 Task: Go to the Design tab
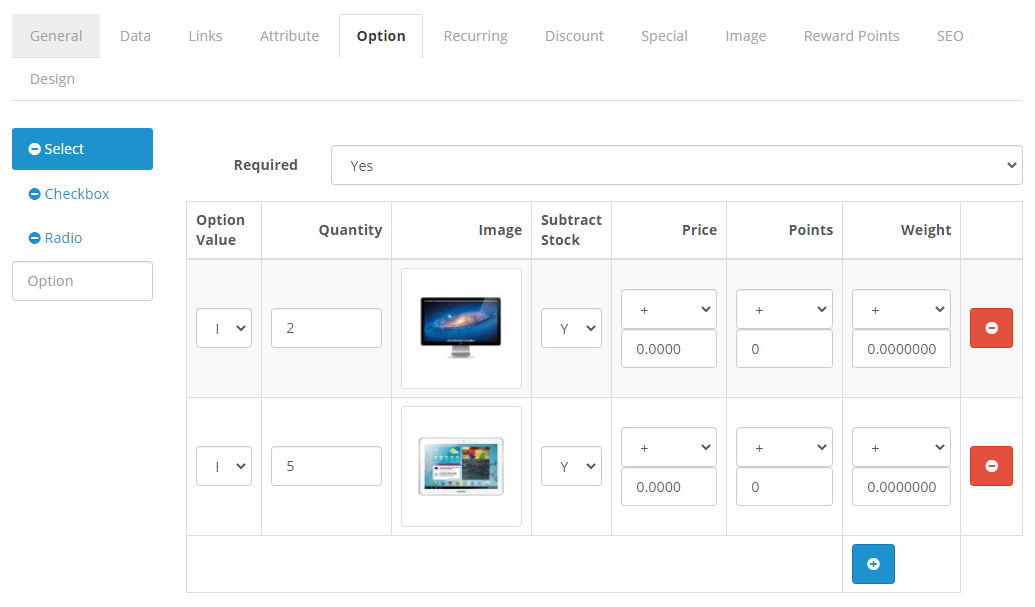coord(52,79)
